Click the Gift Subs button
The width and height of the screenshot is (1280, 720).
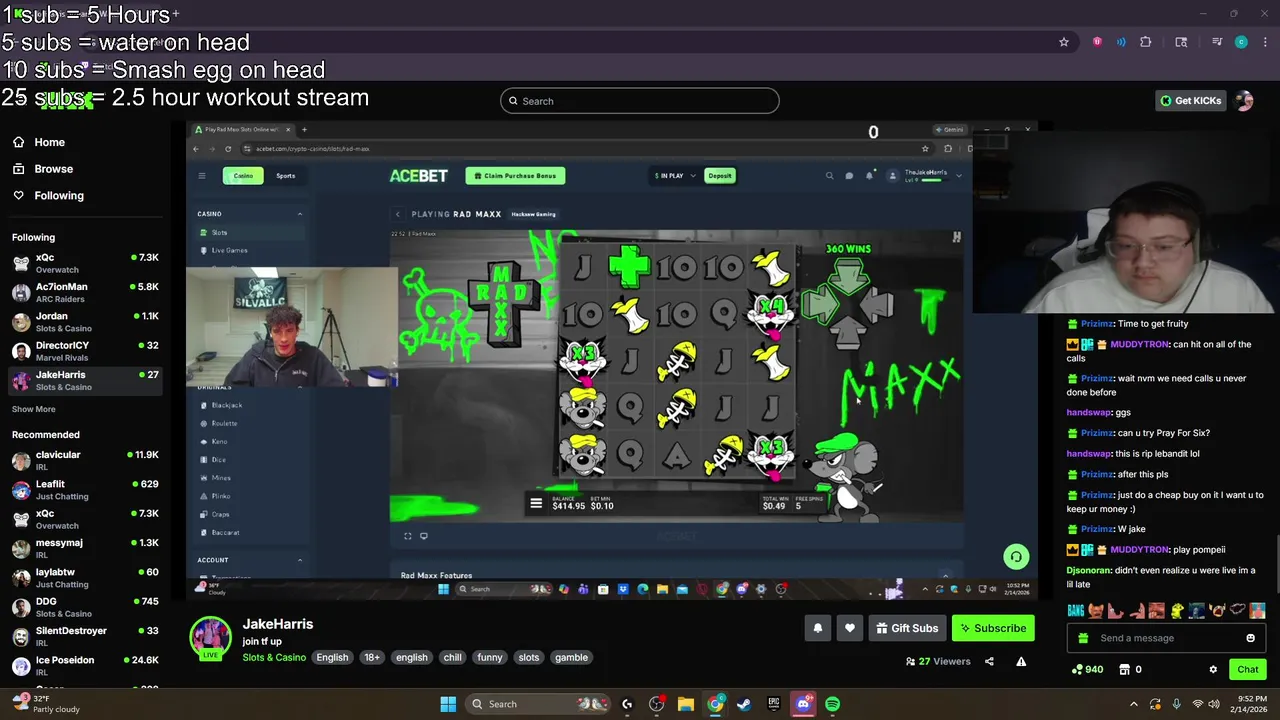click(907, 628)
